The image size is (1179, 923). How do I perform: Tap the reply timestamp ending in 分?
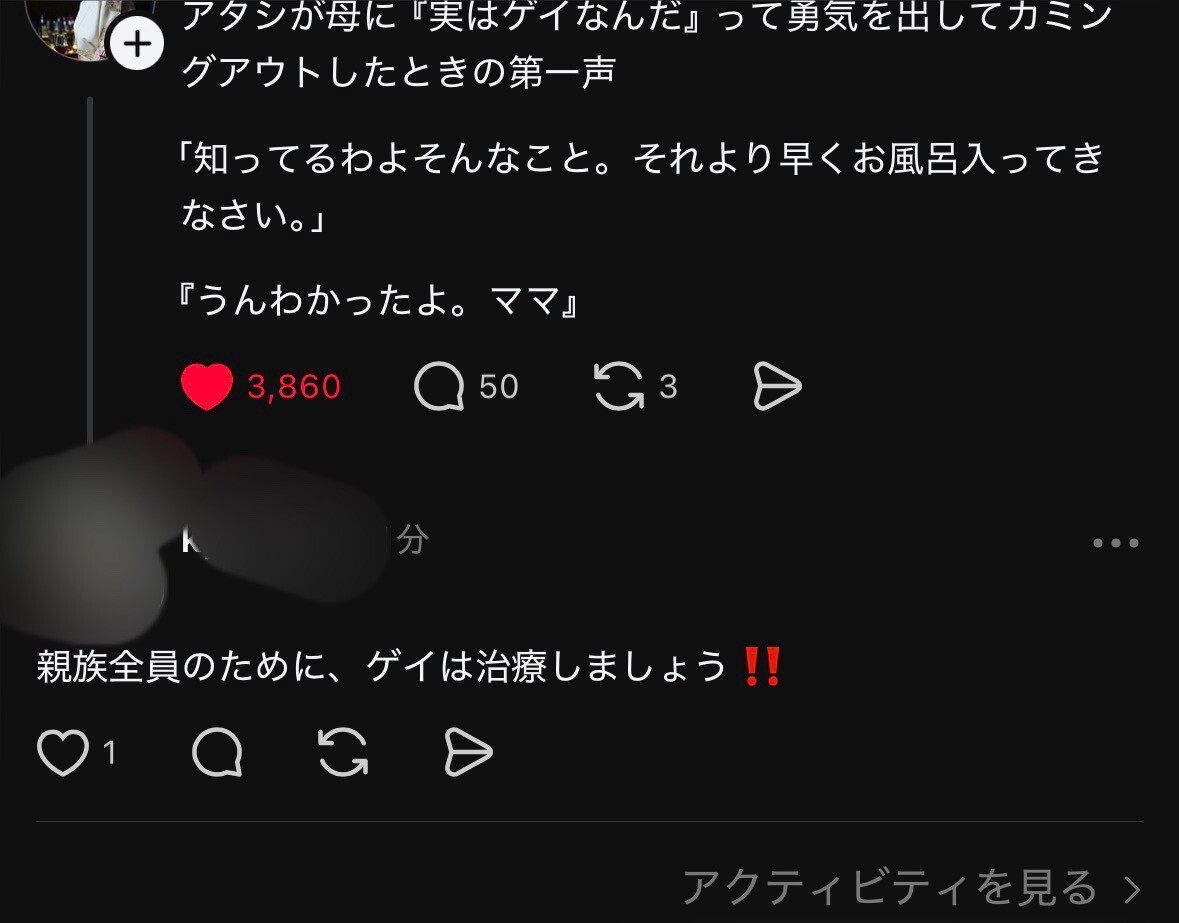(412, 540)
